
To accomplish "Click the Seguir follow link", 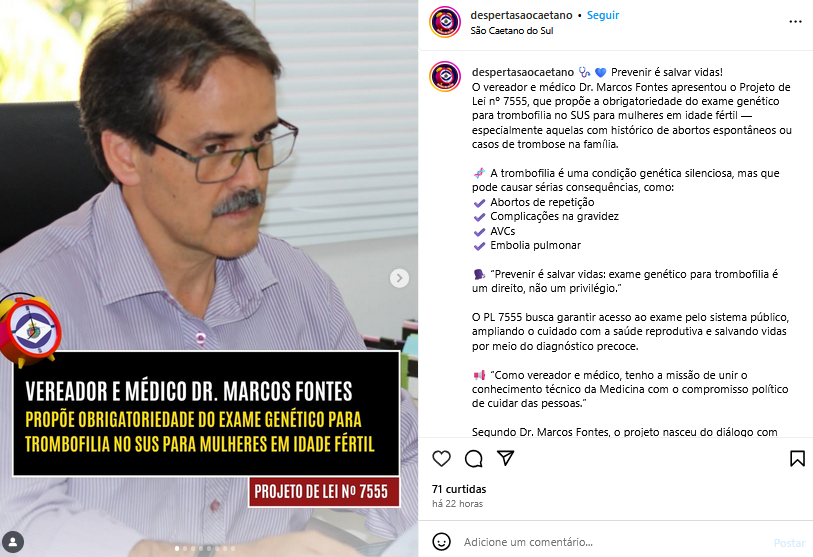I will (x=602, y=16).
